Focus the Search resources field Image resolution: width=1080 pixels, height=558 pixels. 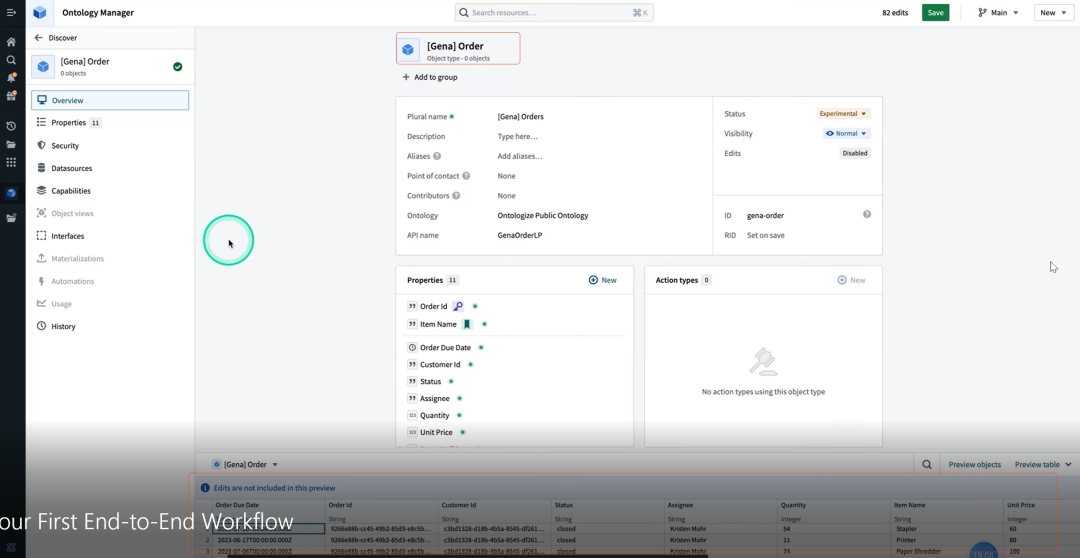pyautogui.click(x=554, y=12)
